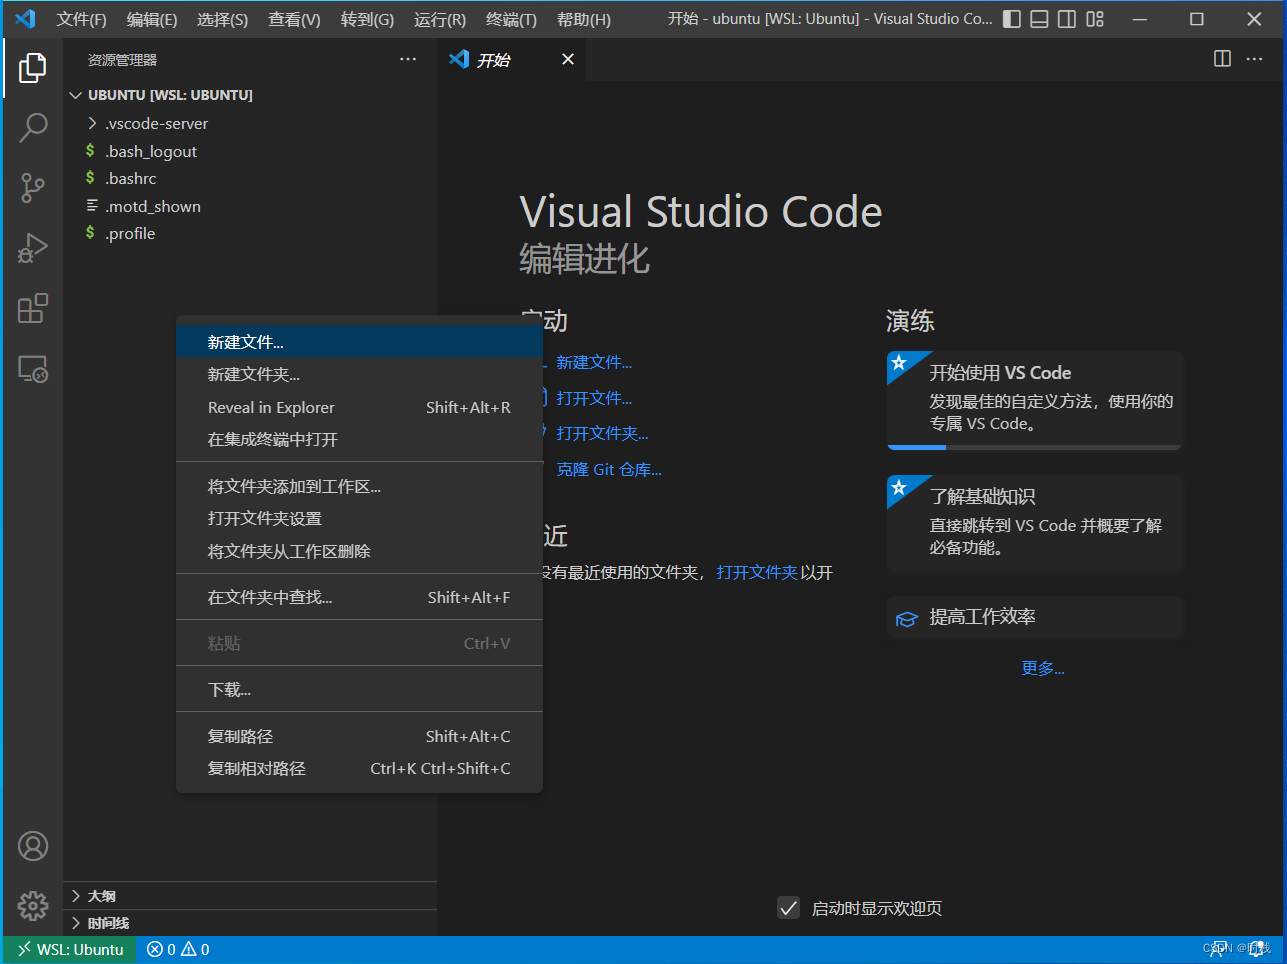Collapse the UBUNTU [WSL: UBUNTU] folder section
Screen dimensions: 1287x964
pyautogui.click(x=250, y=95)
